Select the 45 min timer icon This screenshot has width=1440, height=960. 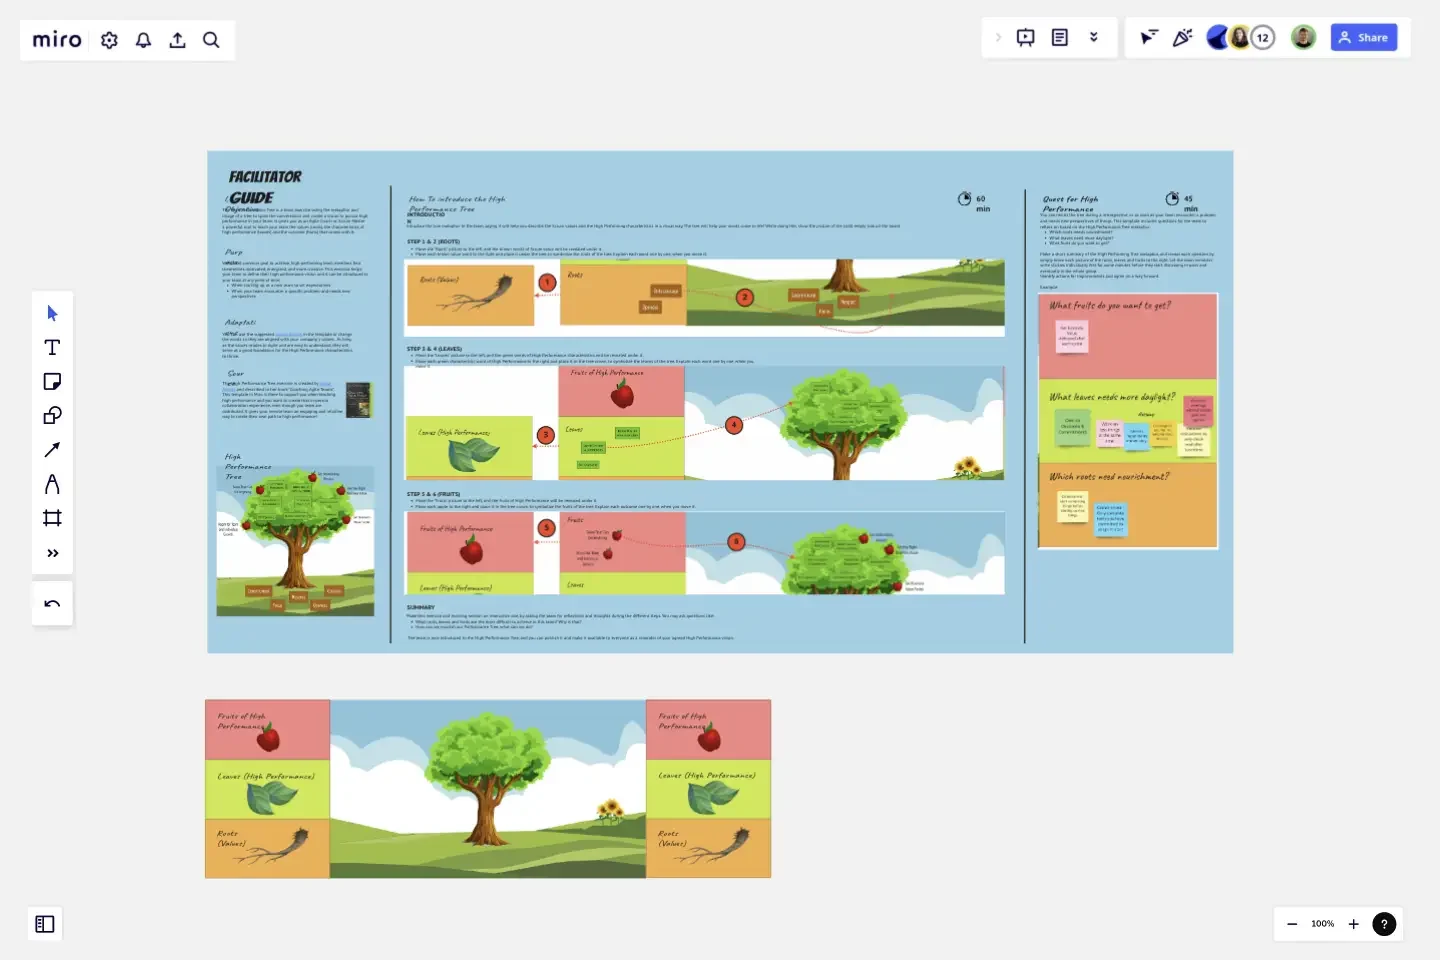tap(1172, 199)
